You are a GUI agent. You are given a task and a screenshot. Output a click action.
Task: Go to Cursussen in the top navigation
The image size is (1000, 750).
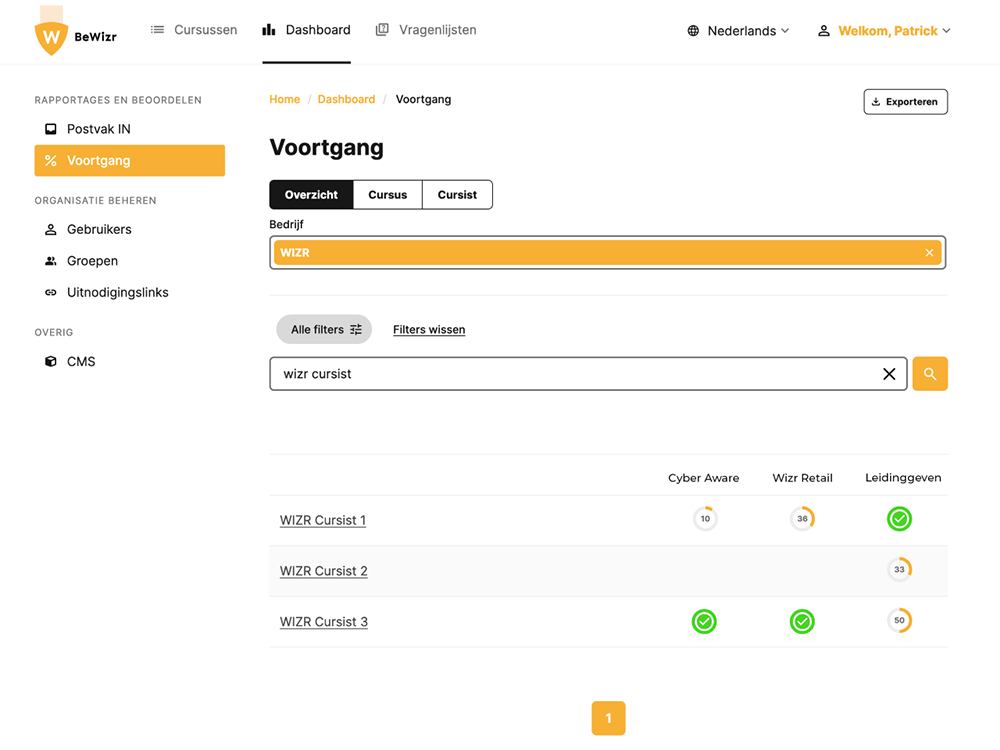[194, 30]
